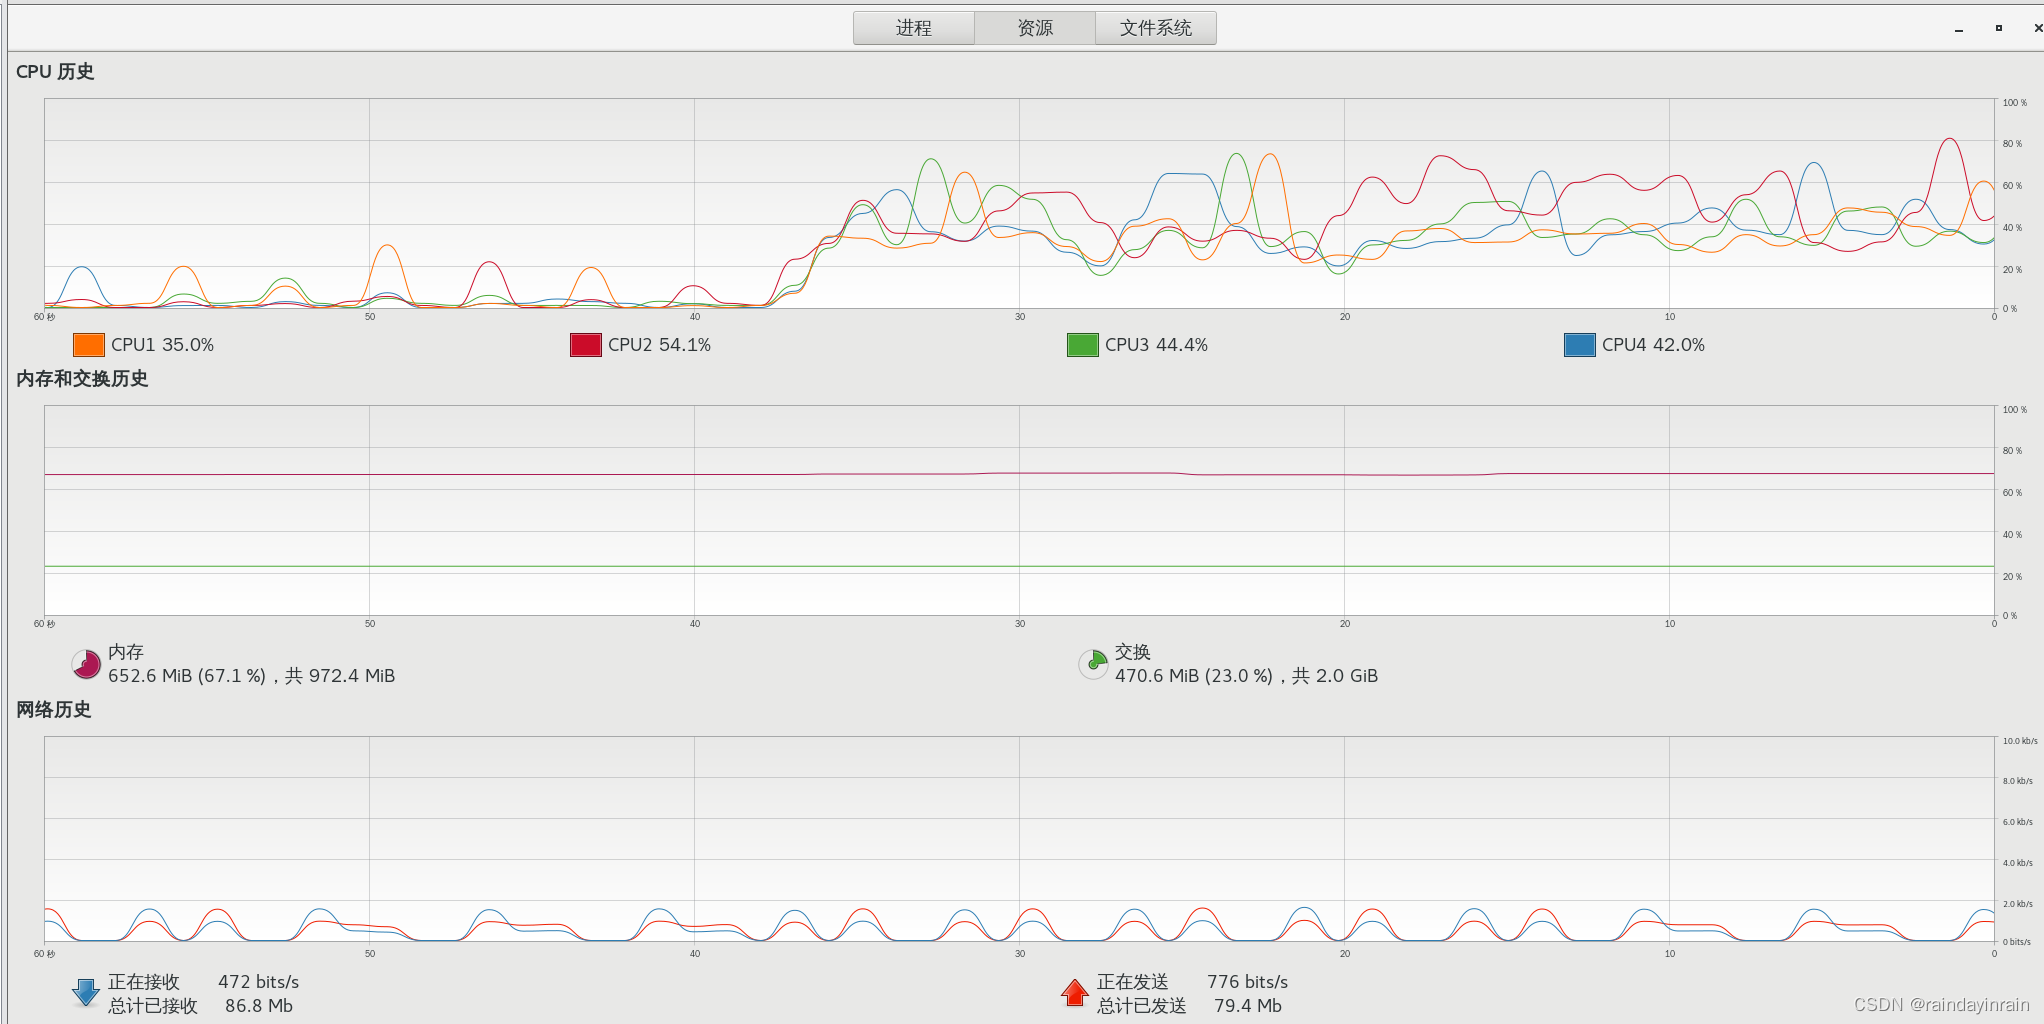Click the 470.6 MiB swap usage text
Image resolution: width=2044 pixels, height=1024 pixels.
1246,676
